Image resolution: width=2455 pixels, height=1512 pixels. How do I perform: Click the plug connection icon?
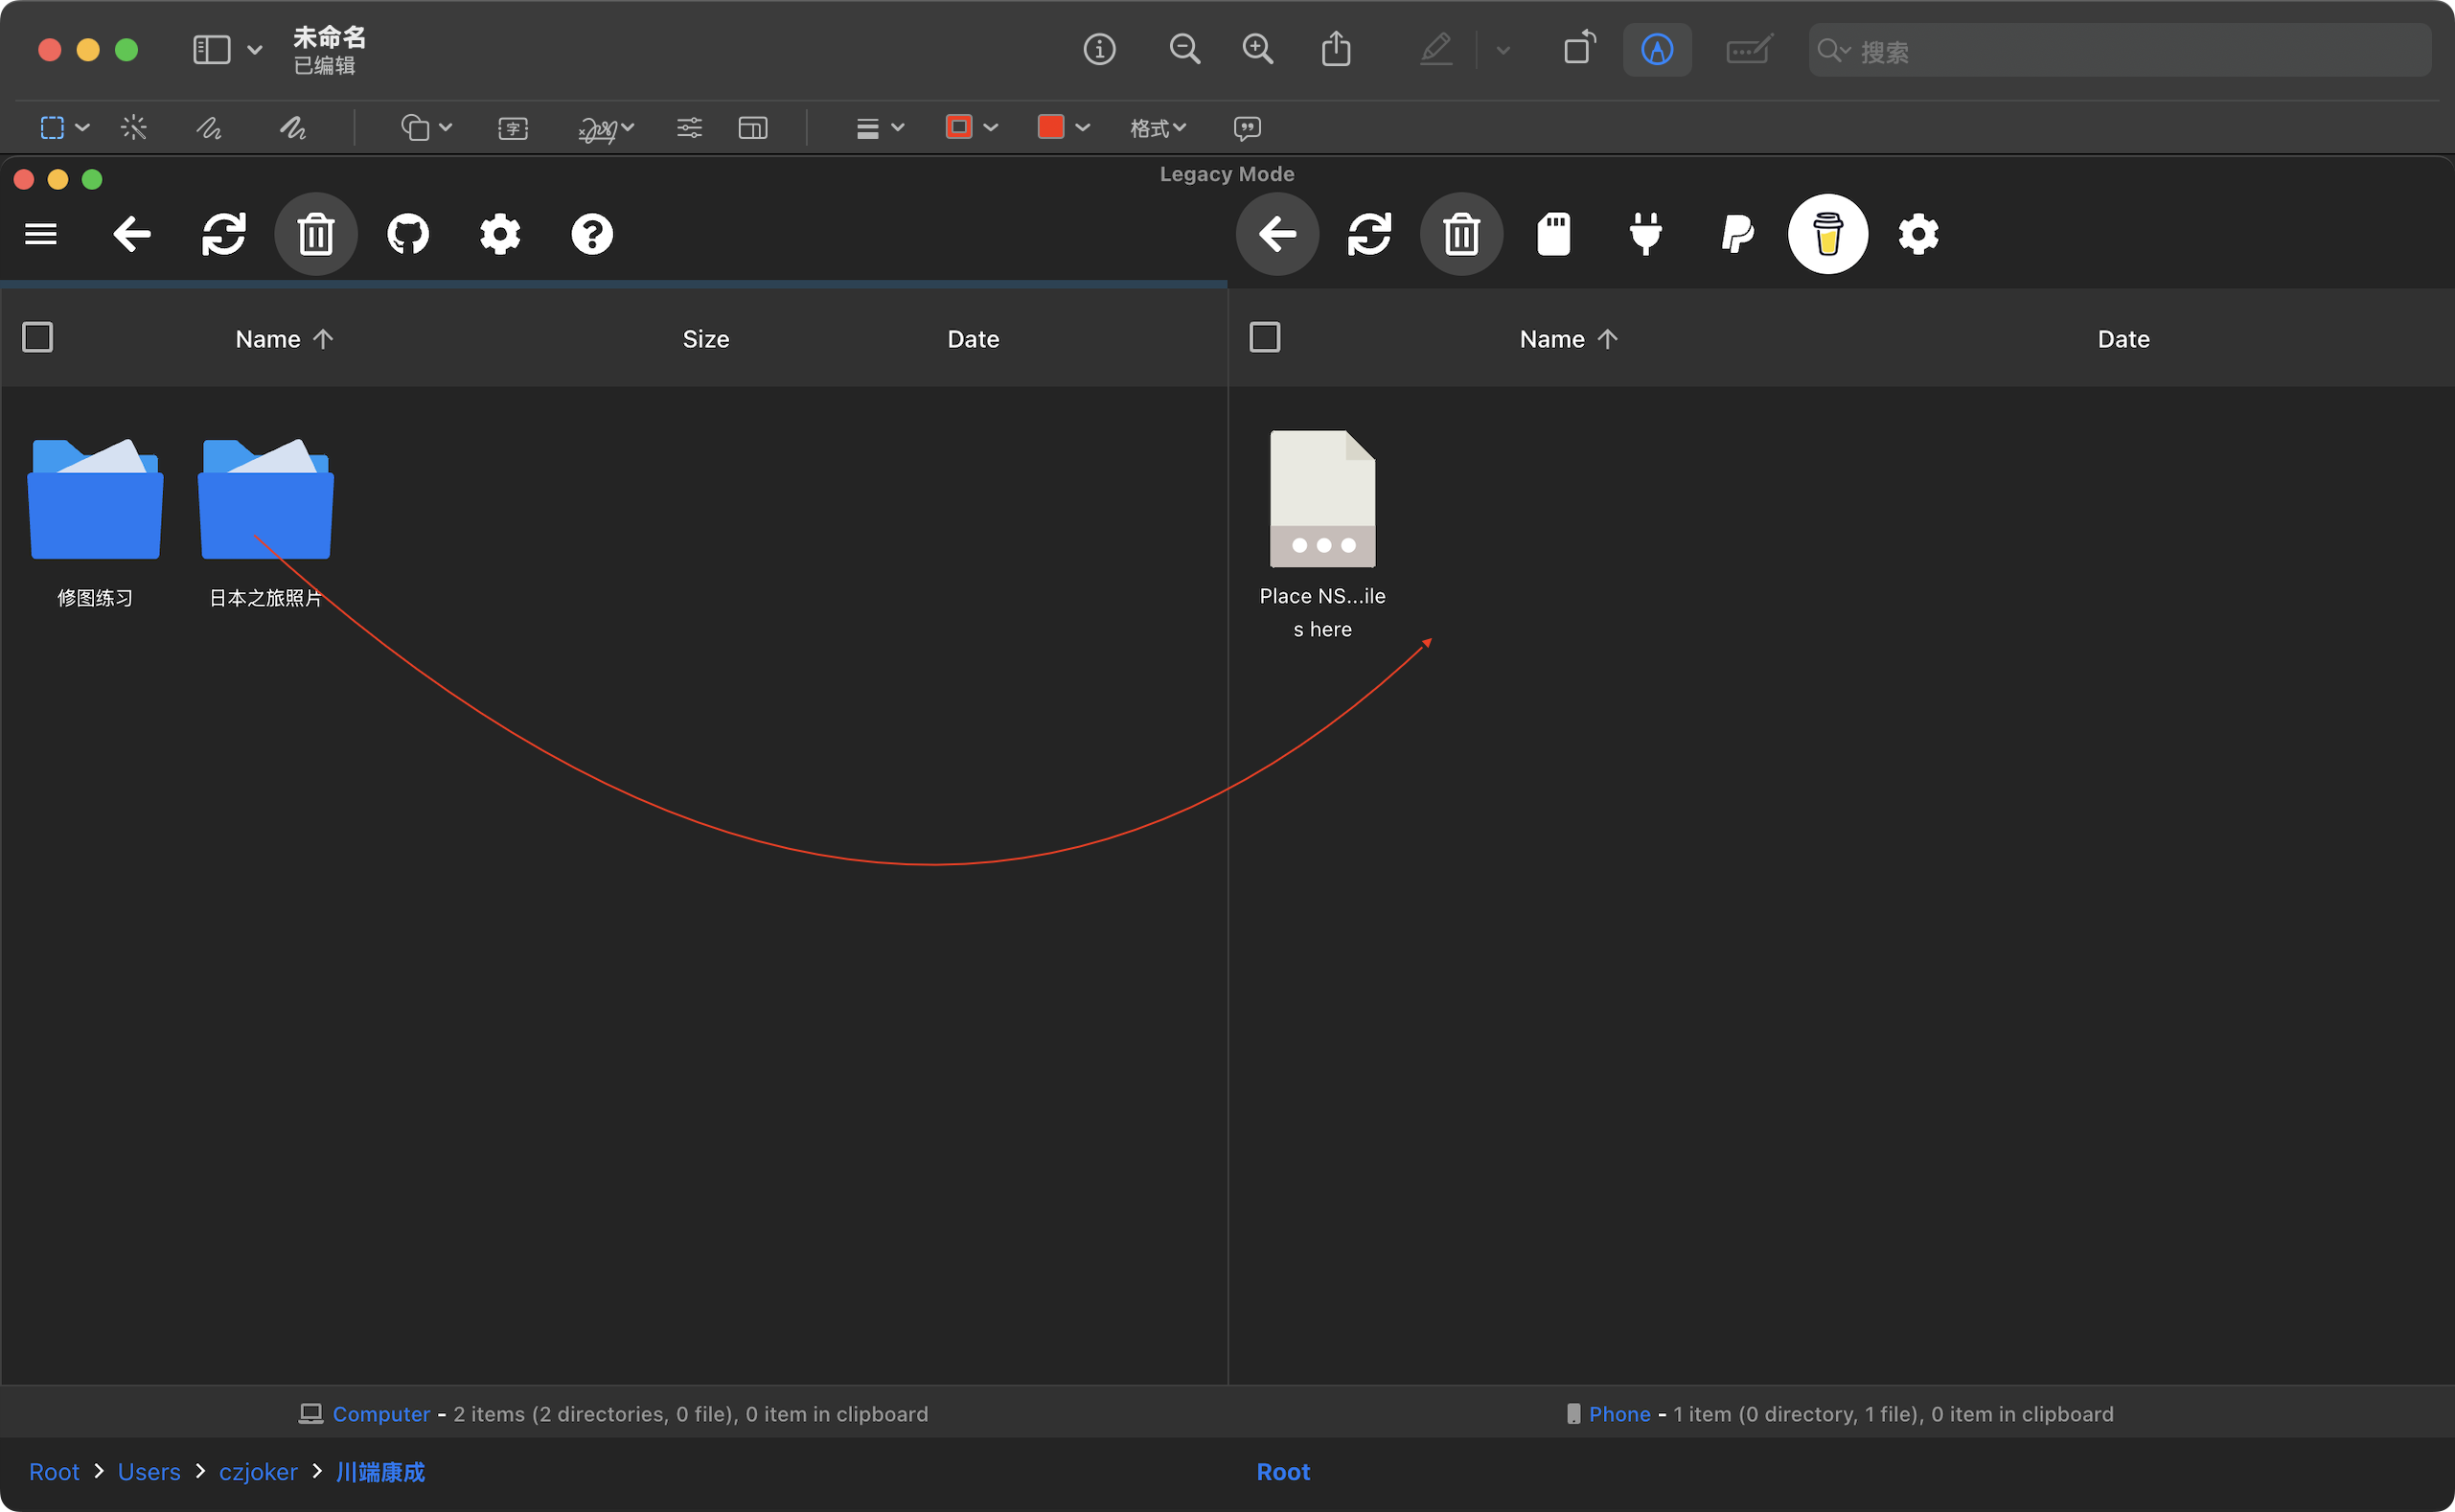point(1645,234)
